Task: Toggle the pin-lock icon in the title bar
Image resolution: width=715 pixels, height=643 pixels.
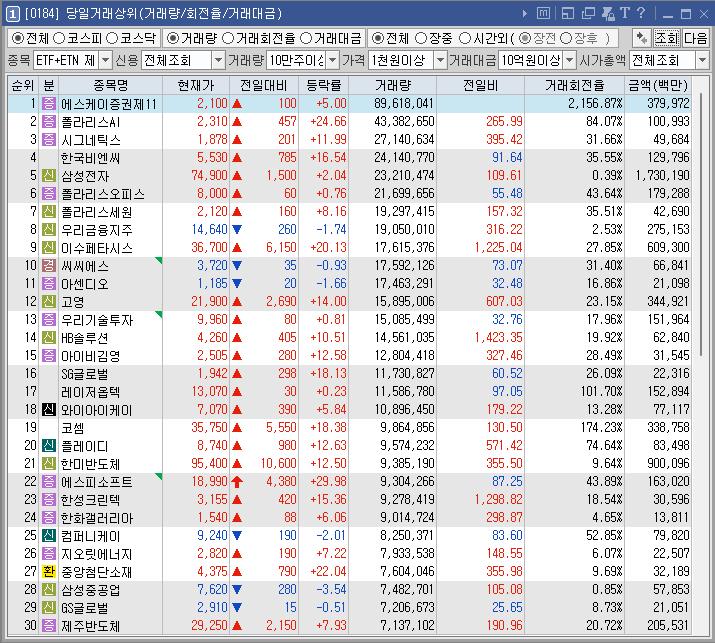Action: coord(608,14)
